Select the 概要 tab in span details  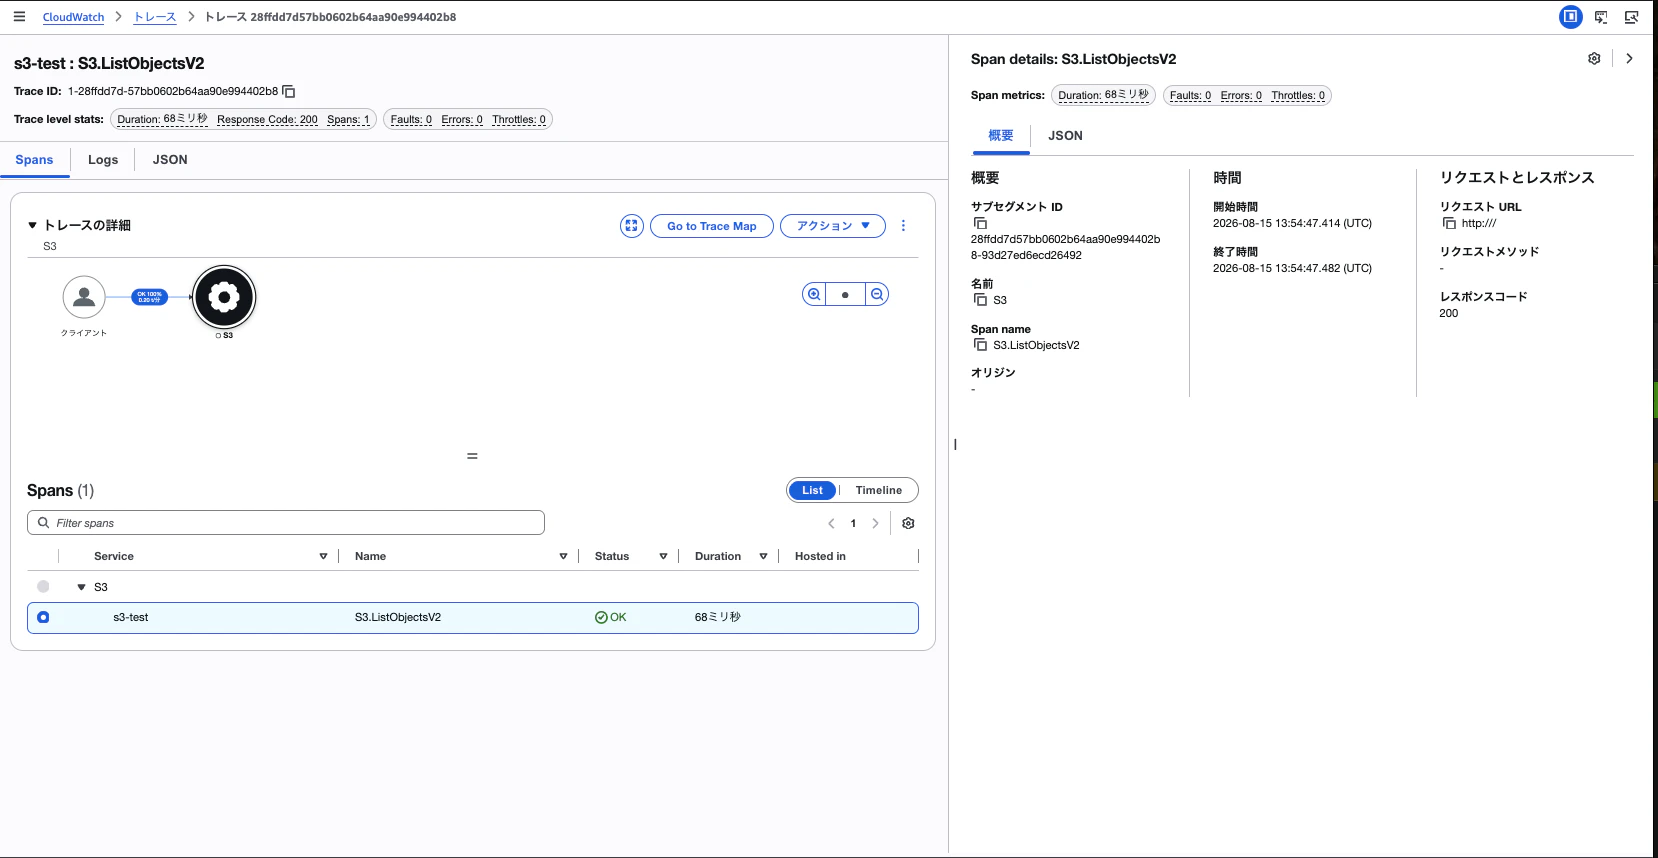coord(1001,136)
